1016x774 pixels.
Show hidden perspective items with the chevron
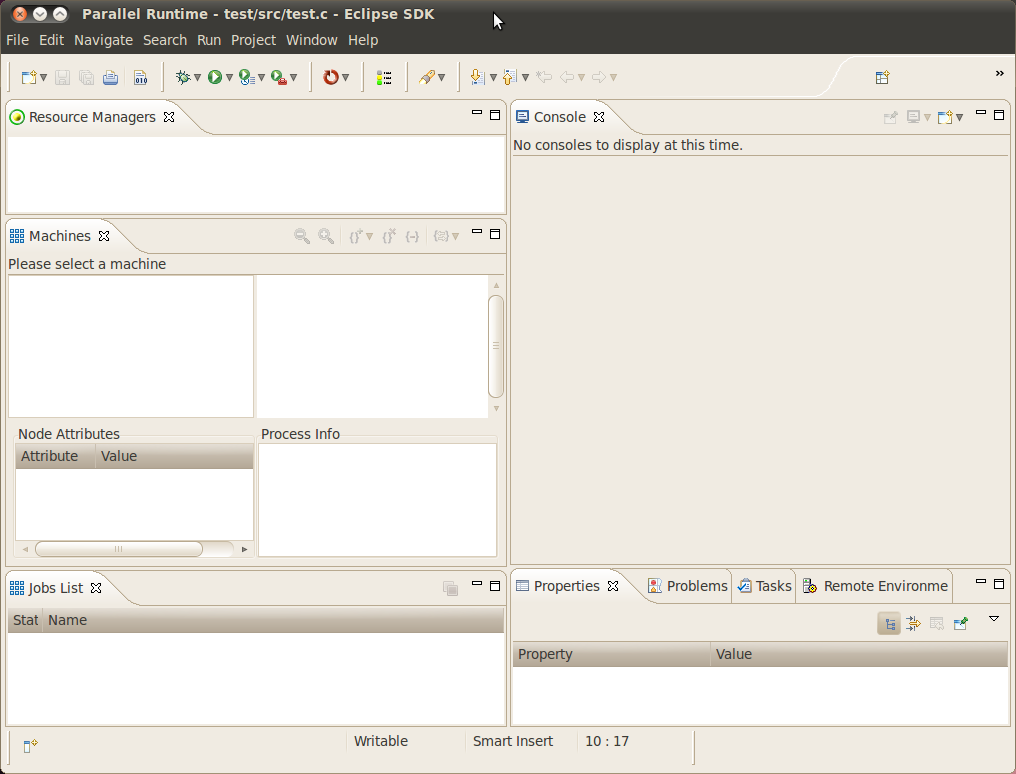pyautogui.click(x=999, y=73)
